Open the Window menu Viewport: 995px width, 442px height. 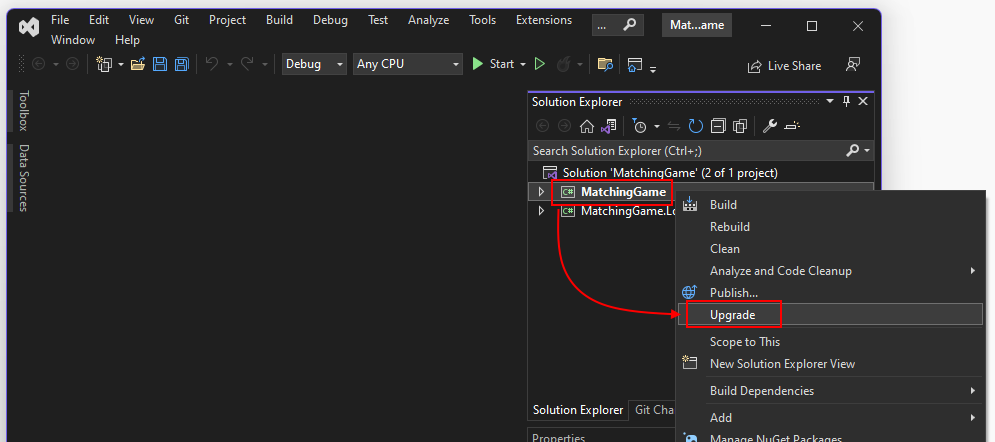(x=73, y=40)
